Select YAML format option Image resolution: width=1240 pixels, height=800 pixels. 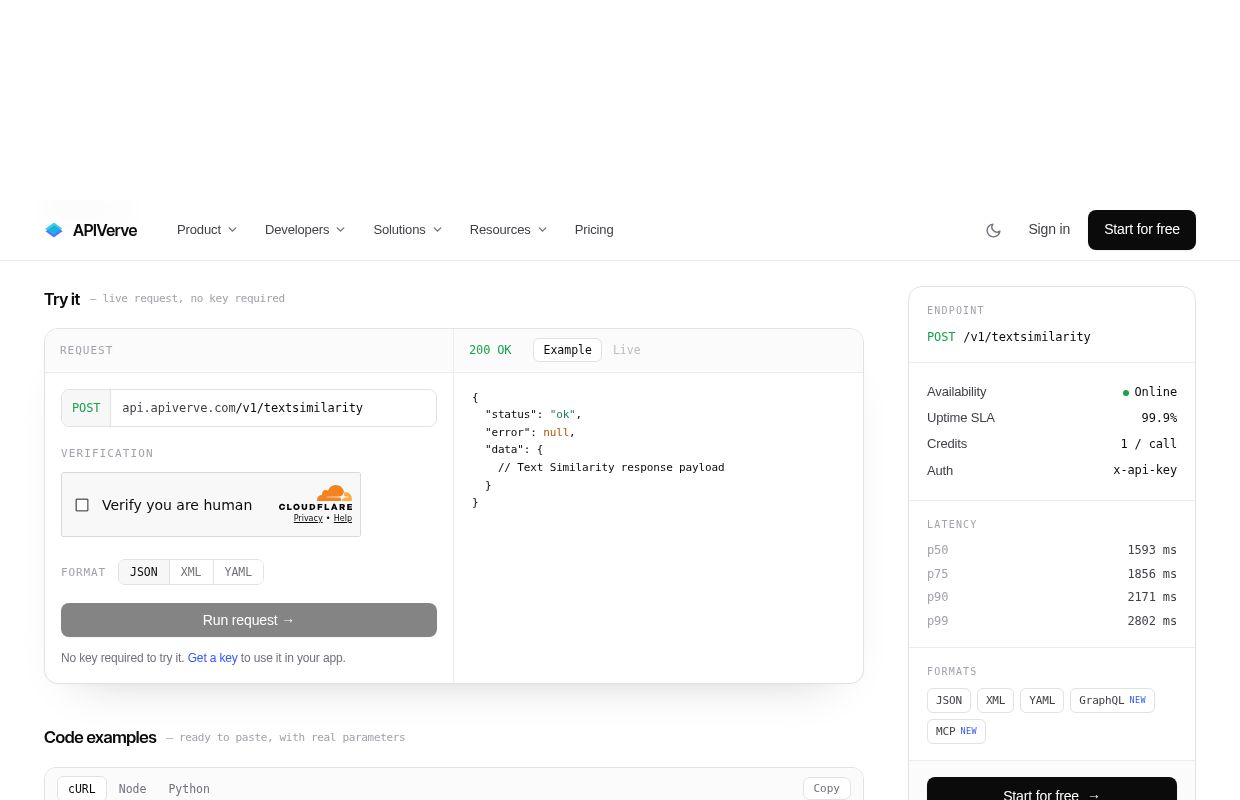[x=238, y=572]
